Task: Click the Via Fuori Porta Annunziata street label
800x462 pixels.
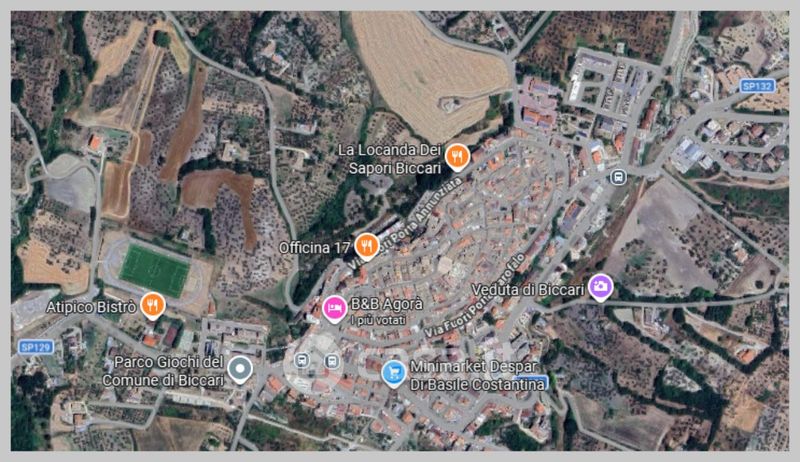Action: (x=406, y=224)
